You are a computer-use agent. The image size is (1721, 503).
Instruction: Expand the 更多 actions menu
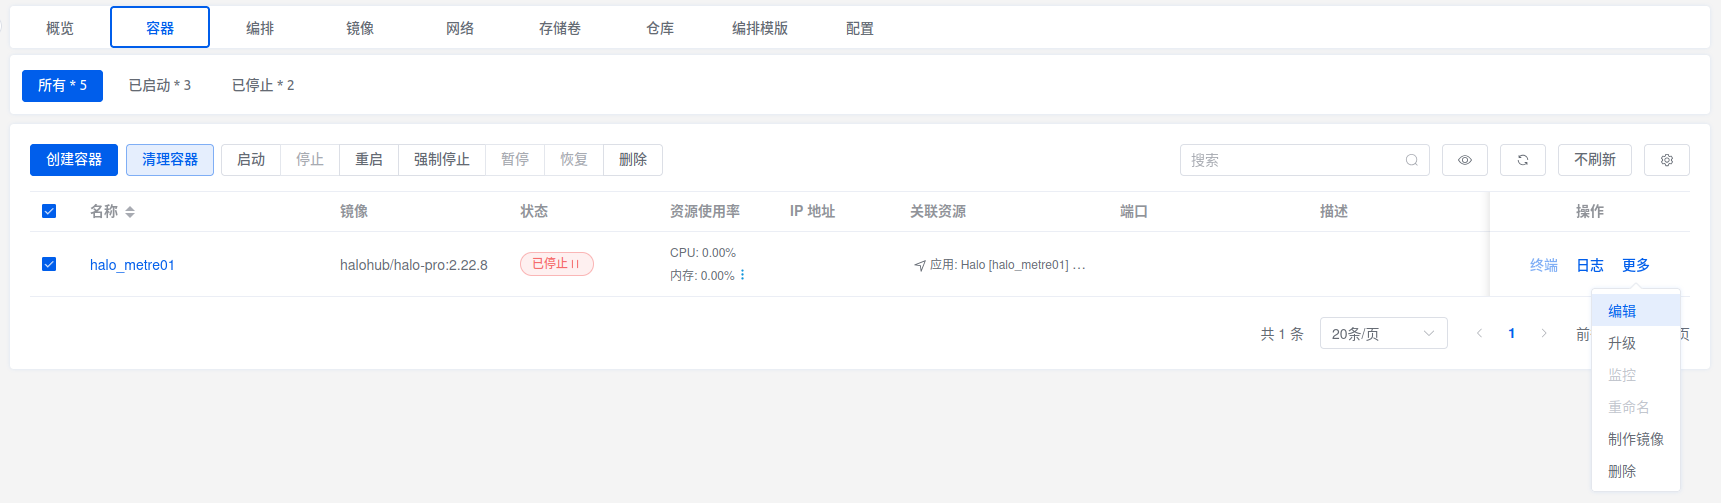point(1635,265)
